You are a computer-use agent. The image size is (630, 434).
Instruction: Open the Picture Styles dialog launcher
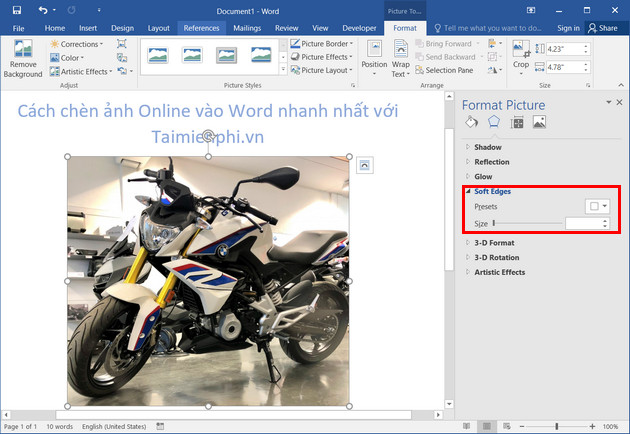(x=353, y=85)
